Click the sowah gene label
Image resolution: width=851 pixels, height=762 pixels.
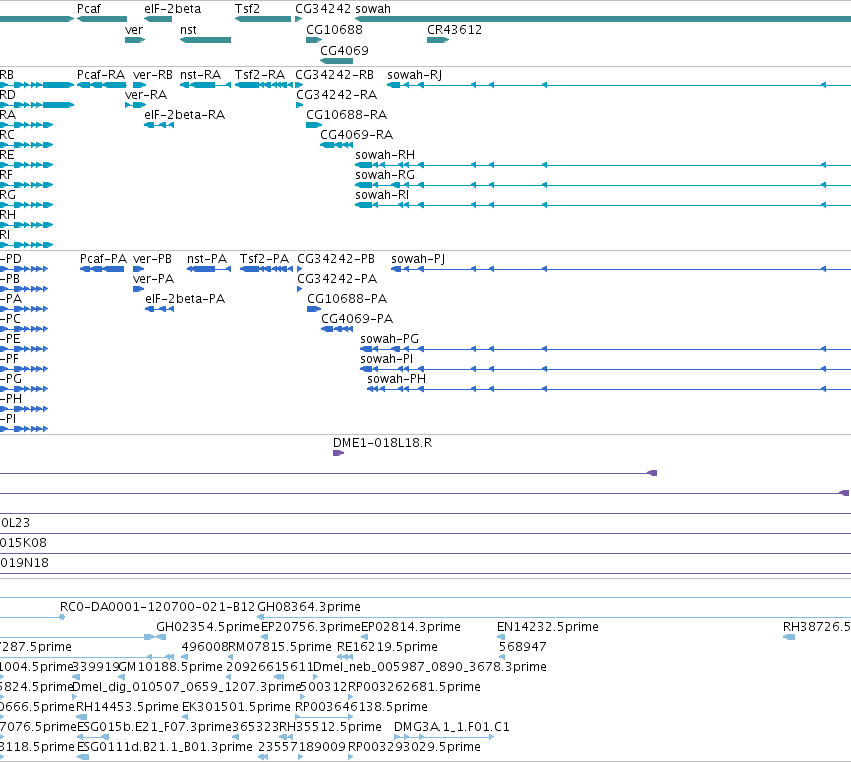373,9
